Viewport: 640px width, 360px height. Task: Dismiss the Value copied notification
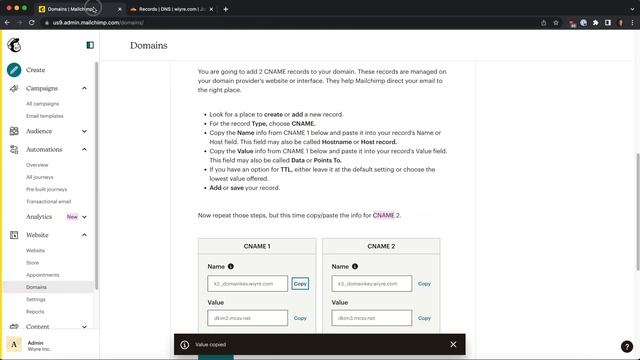pyautogui.click(x=453, y=344)
